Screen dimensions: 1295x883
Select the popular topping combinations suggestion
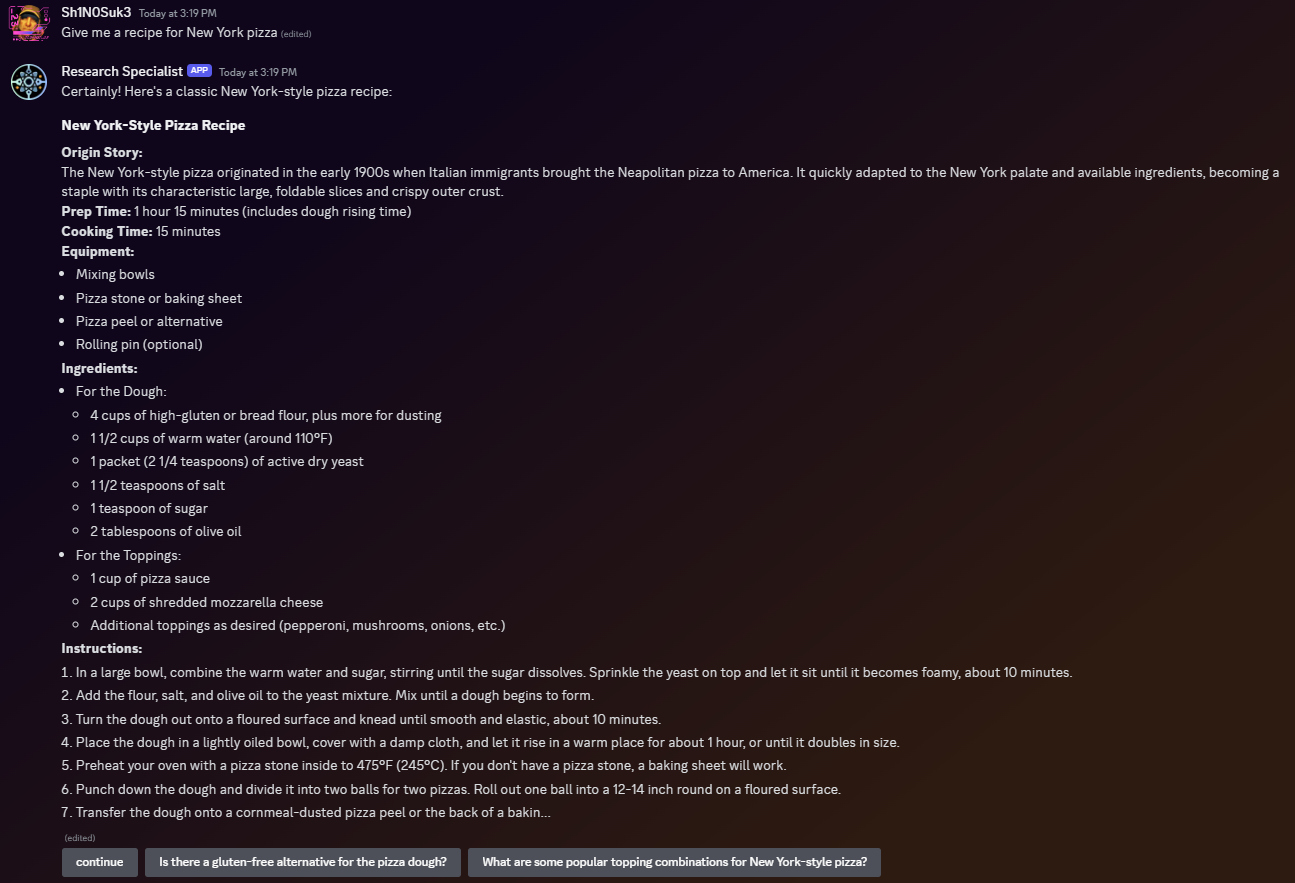pyautogui.click(x=674, y=862)
